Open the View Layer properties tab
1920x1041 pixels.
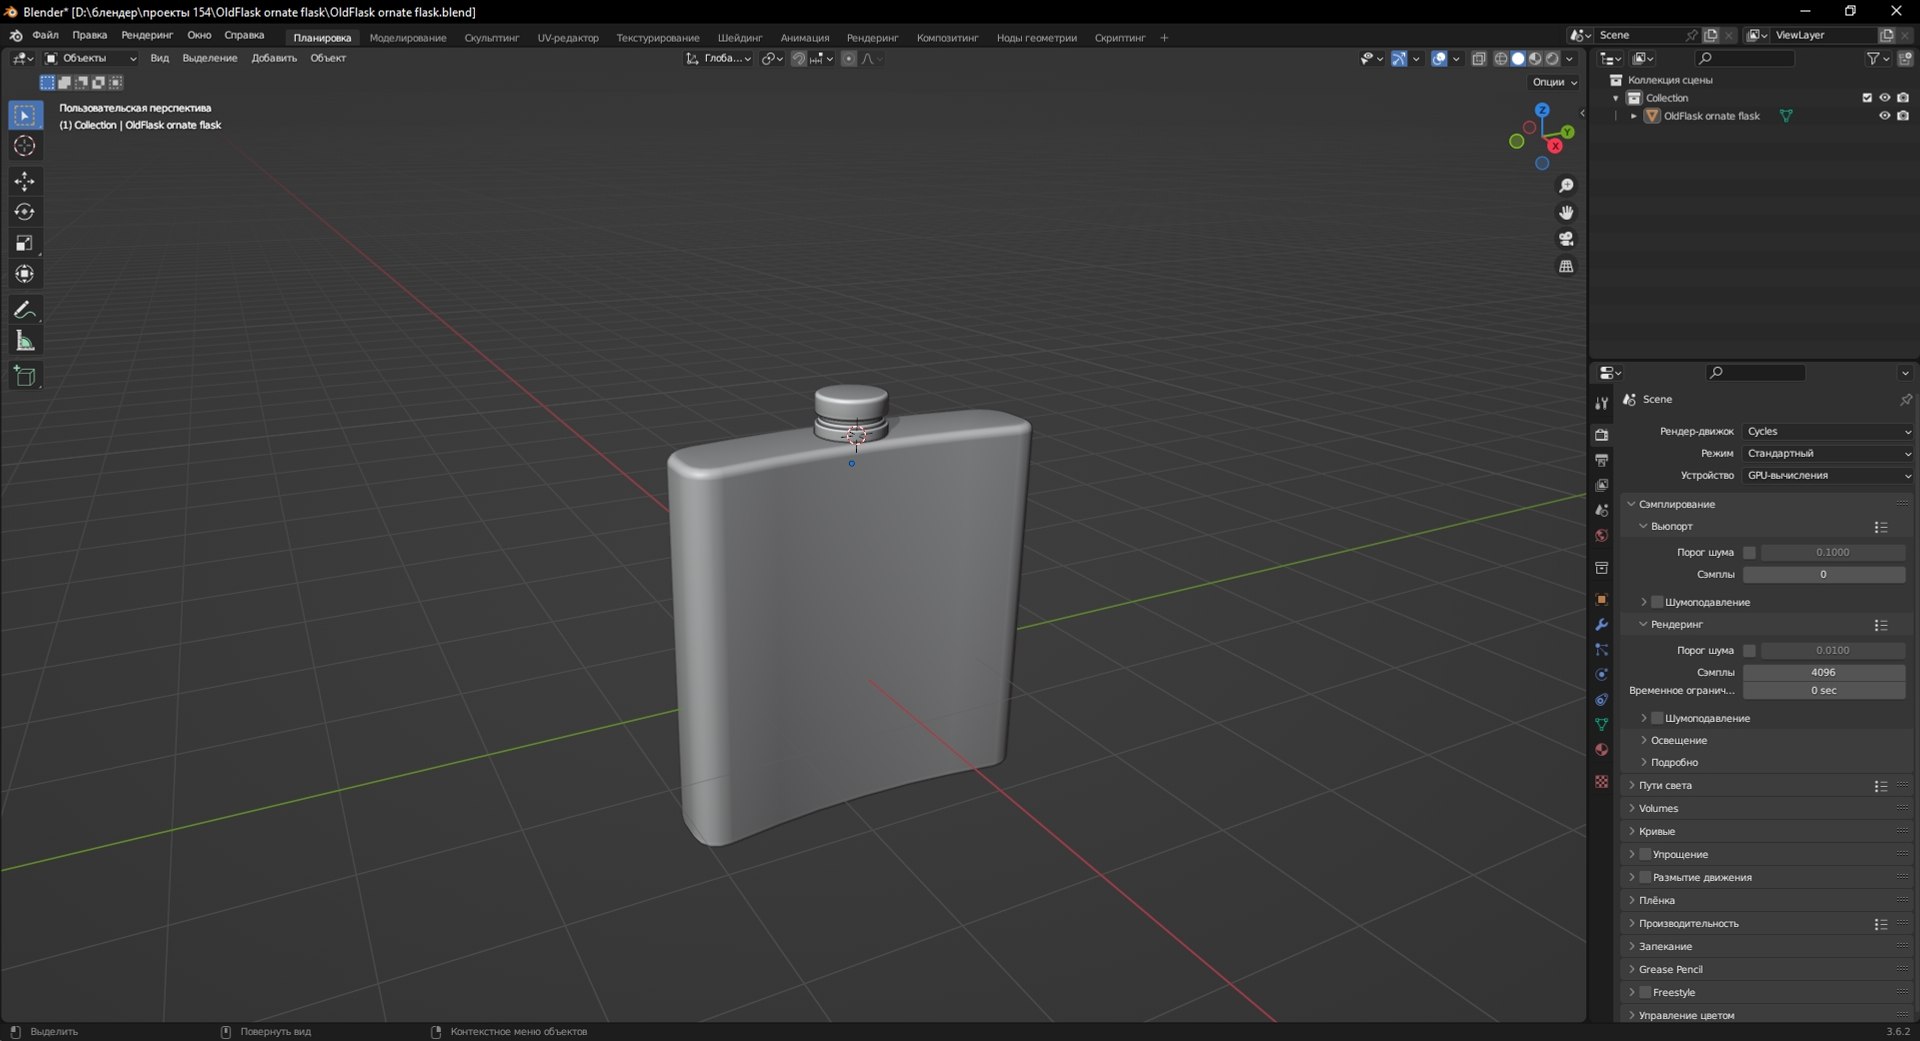tap(1602, 485)
